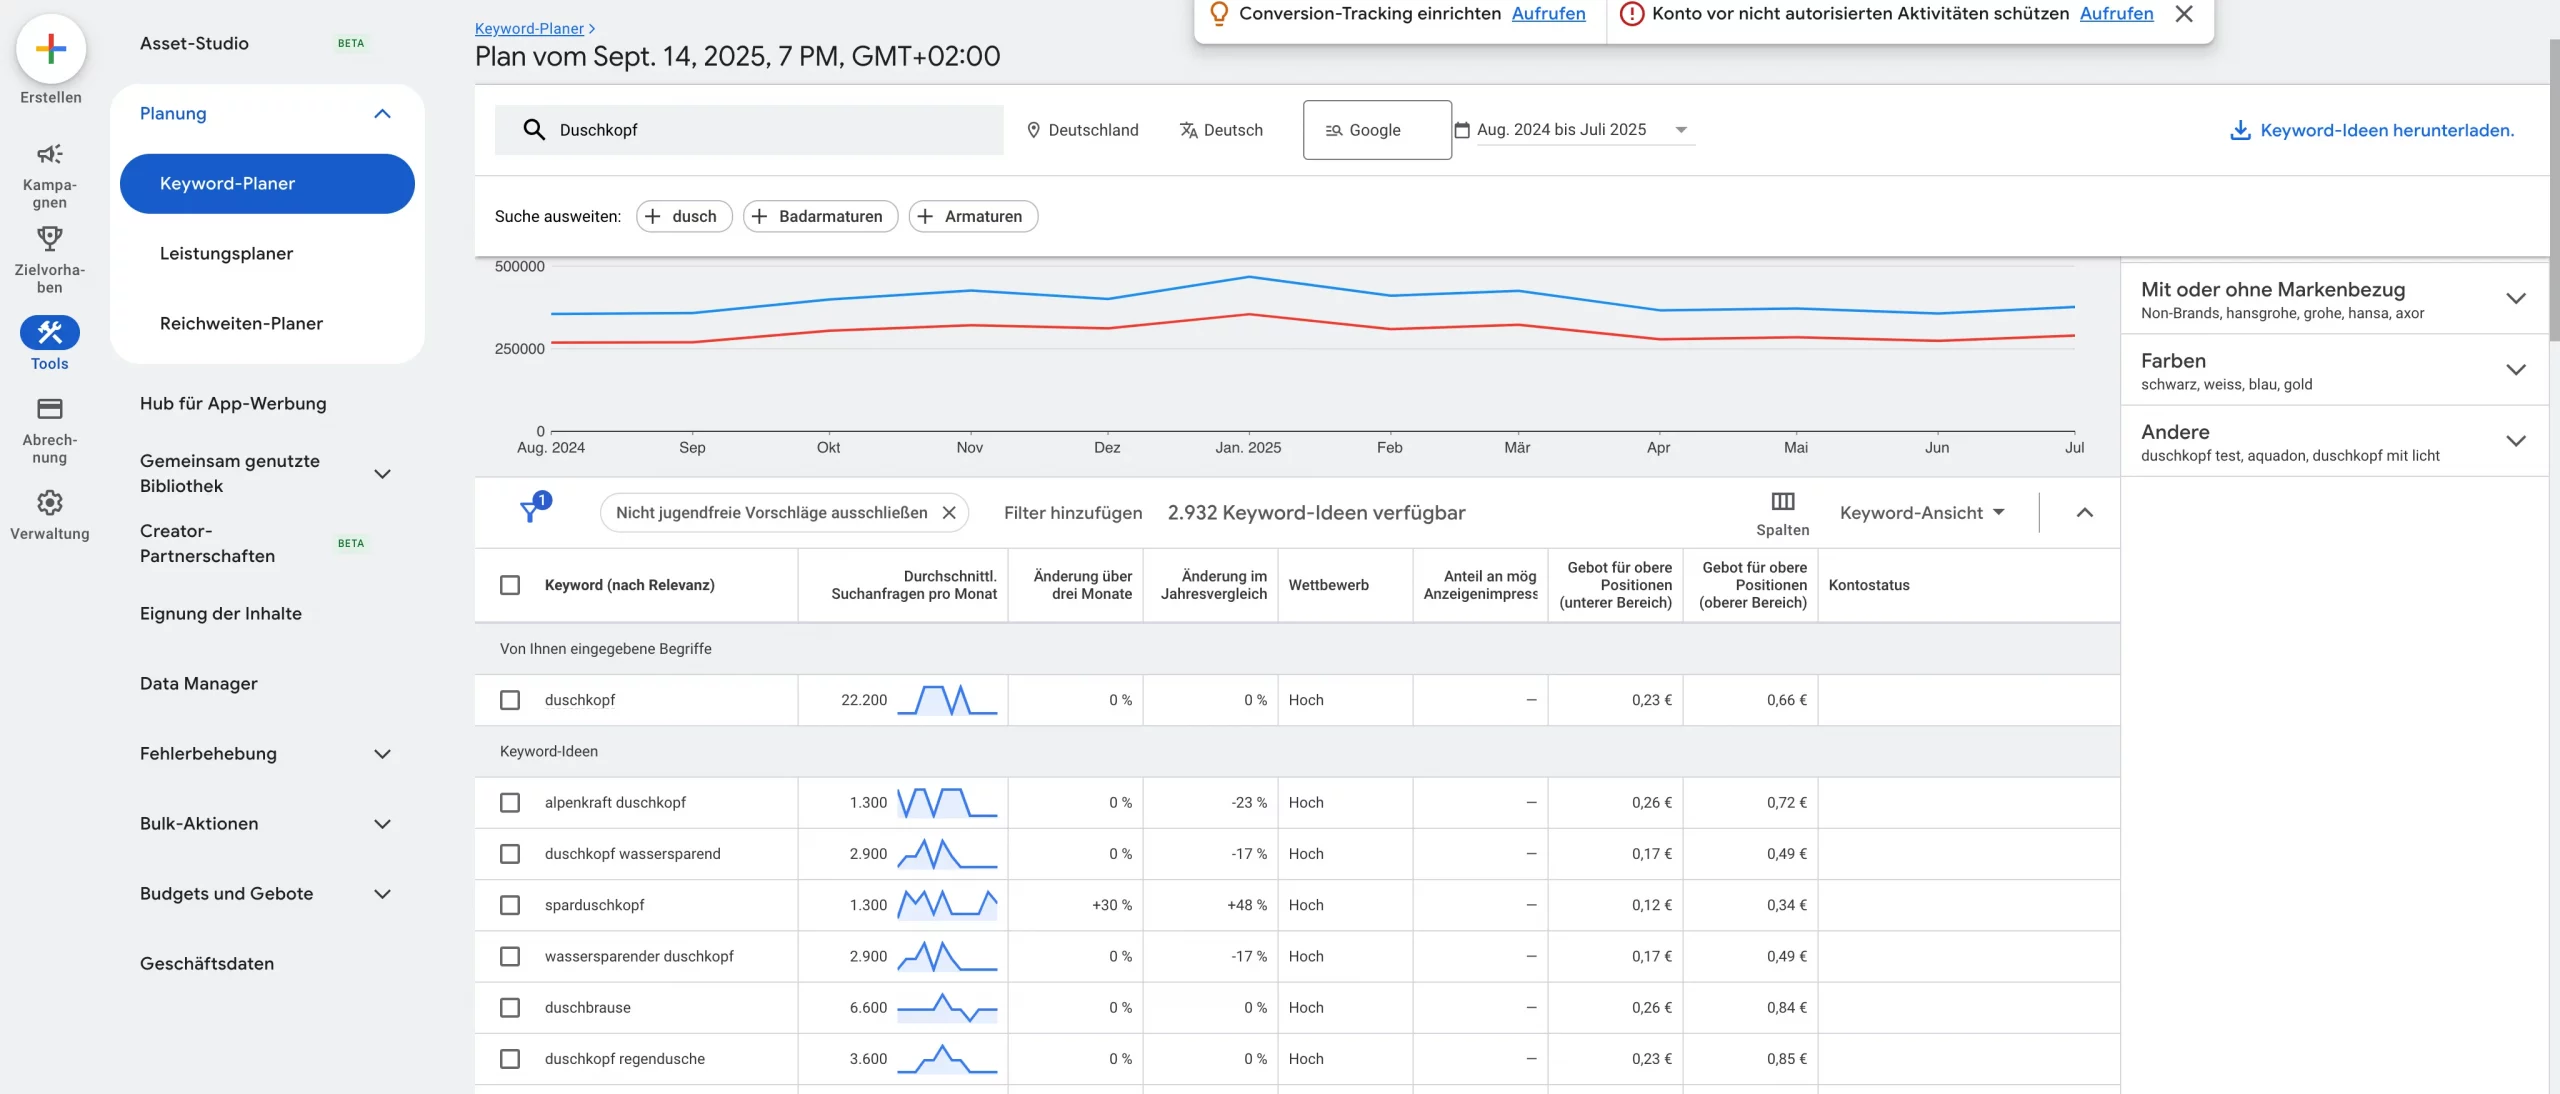Select the Zielvorhaben sidebar icon
The height and width of the screenshot is (1094, 2560).
(48, 238)
